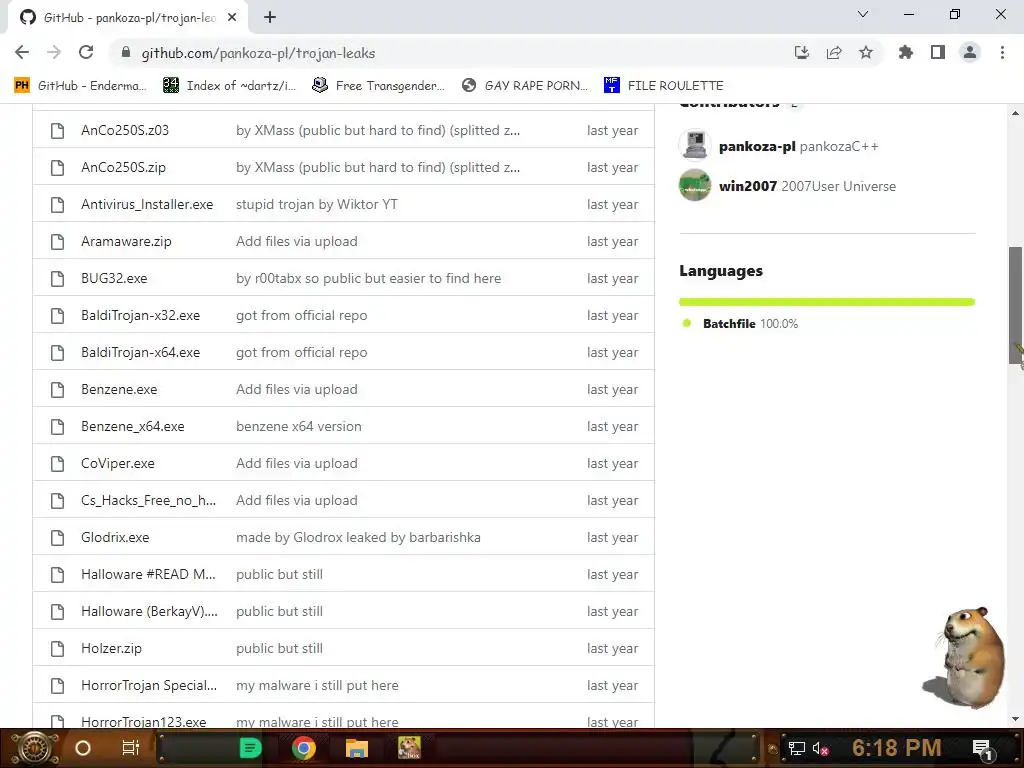Click the page vertical scrollbar thumb

(x=1016, y=305)
